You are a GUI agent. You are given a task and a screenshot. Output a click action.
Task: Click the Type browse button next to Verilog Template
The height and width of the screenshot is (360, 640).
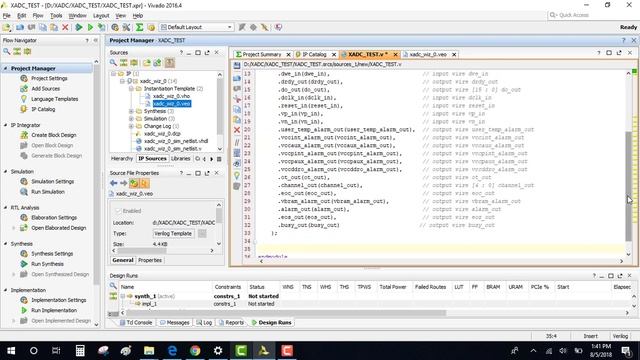[x=202, y=233]
